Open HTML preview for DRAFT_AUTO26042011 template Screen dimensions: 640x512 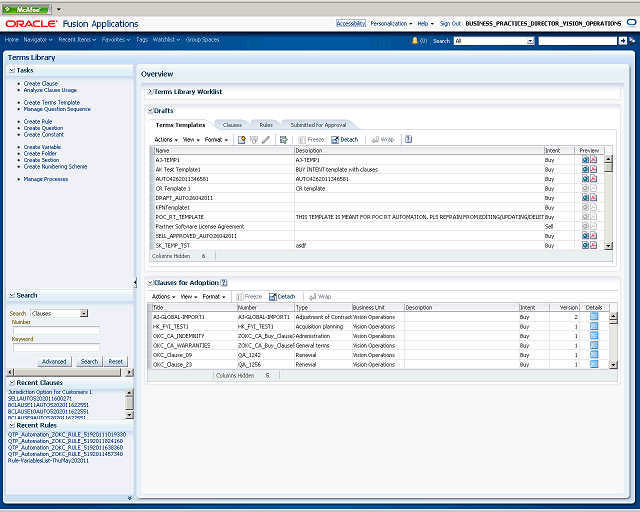[585, 198]
